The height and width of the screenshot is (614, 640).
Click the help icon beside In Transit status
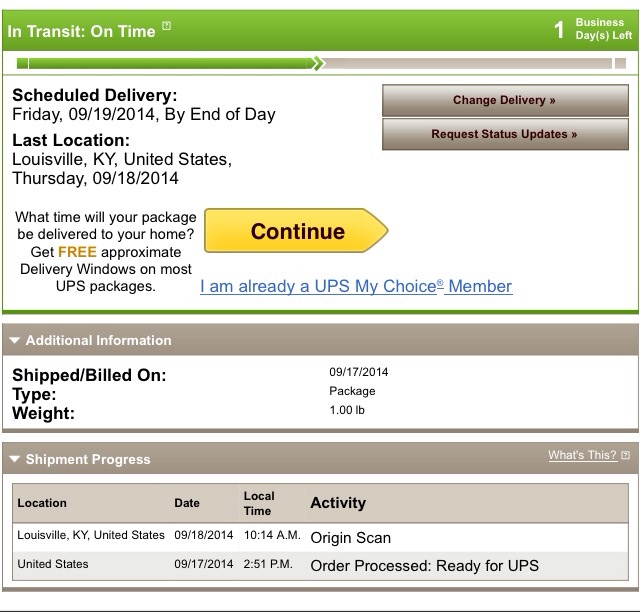(x=166, y=26)
